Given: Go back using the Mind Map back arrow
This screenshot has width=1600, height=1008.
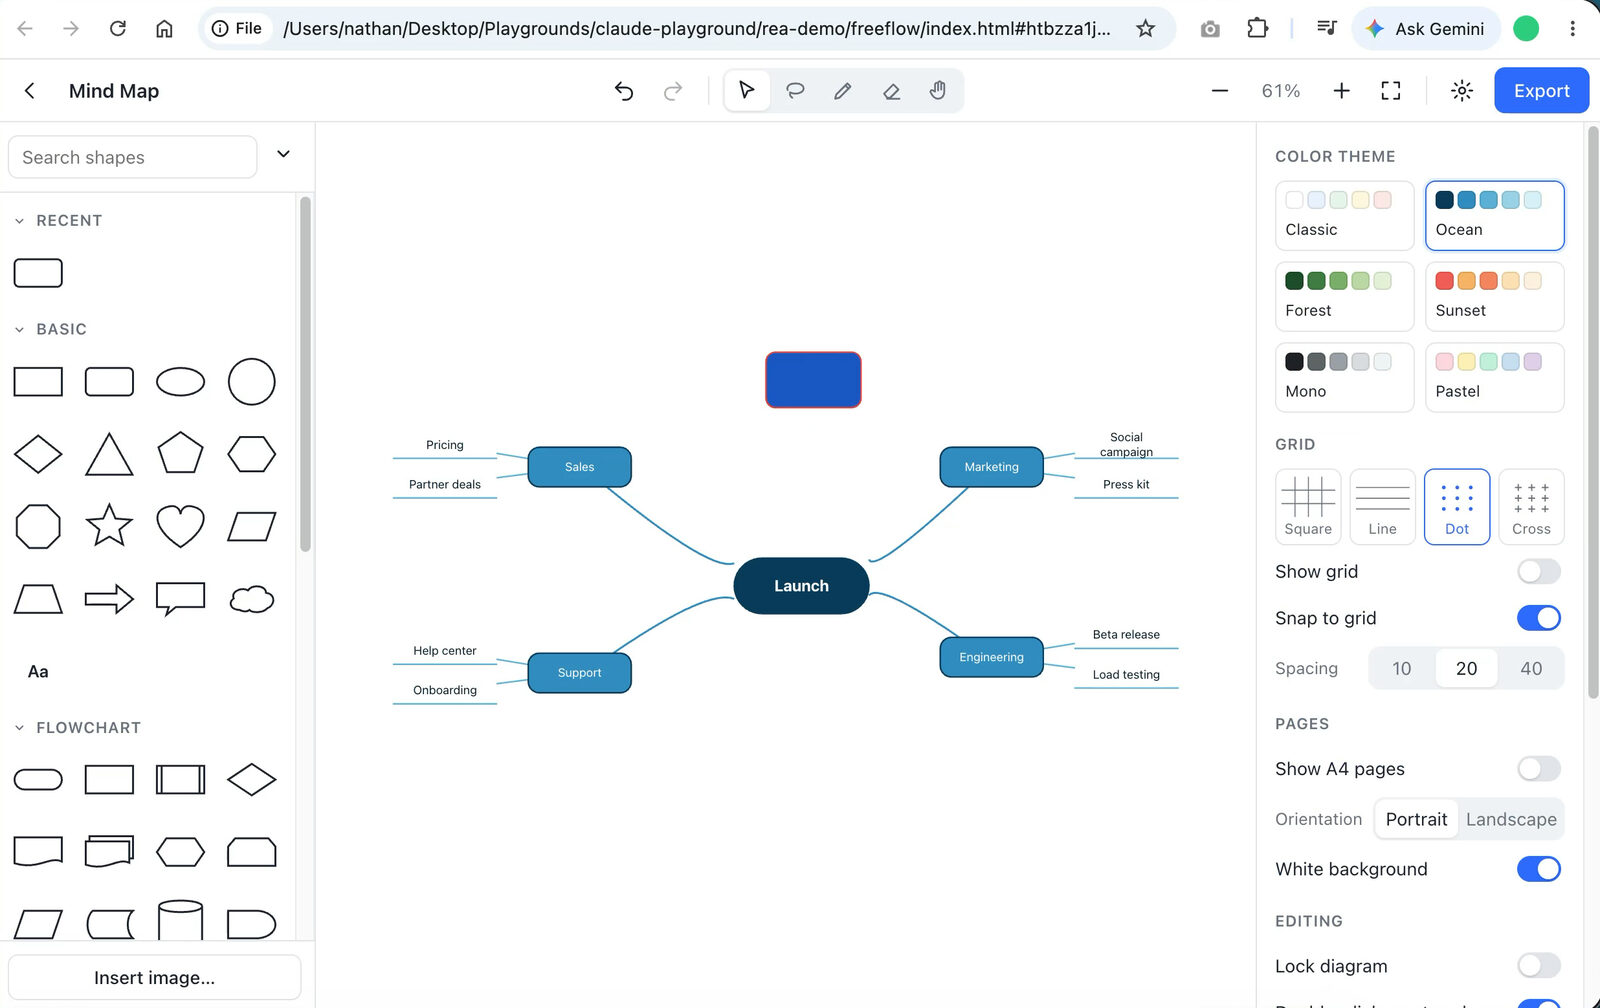Looking at the screenshot, I should 30,91.
